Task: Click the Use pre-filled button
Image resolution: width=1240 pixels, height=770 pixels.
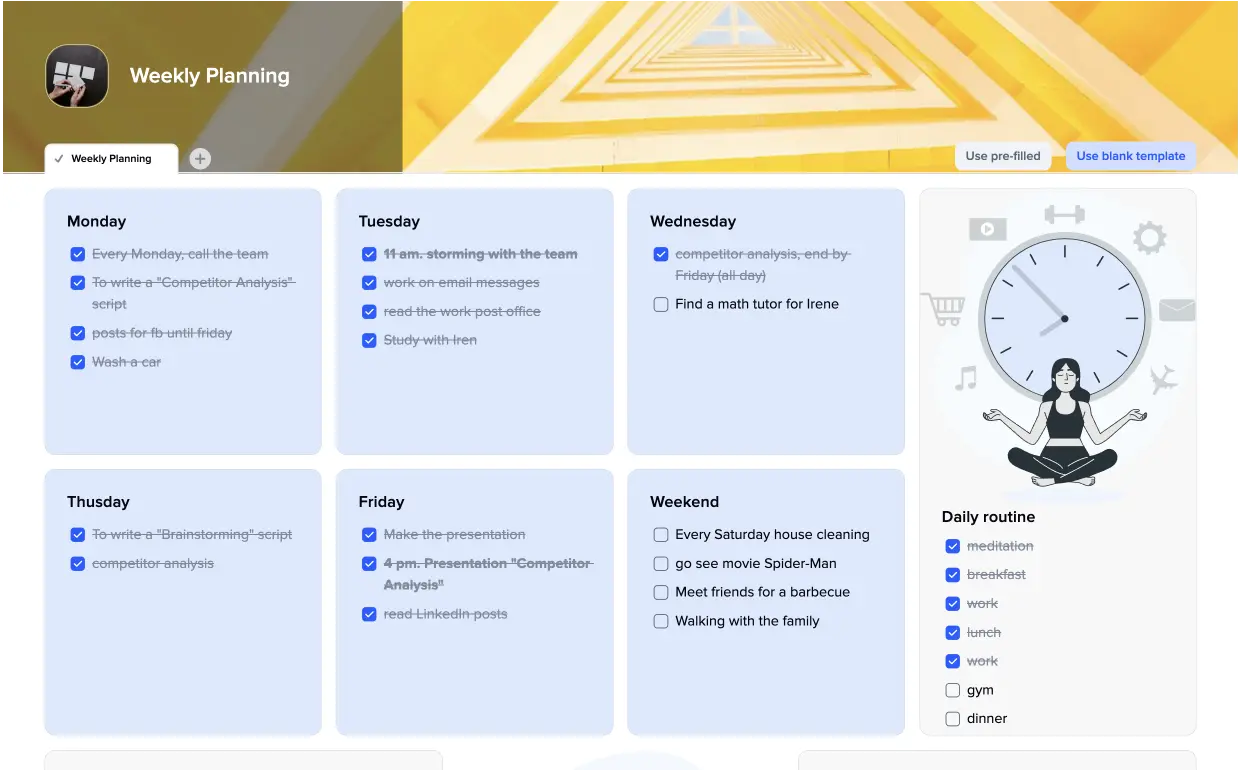Action: click(1003, 156)
